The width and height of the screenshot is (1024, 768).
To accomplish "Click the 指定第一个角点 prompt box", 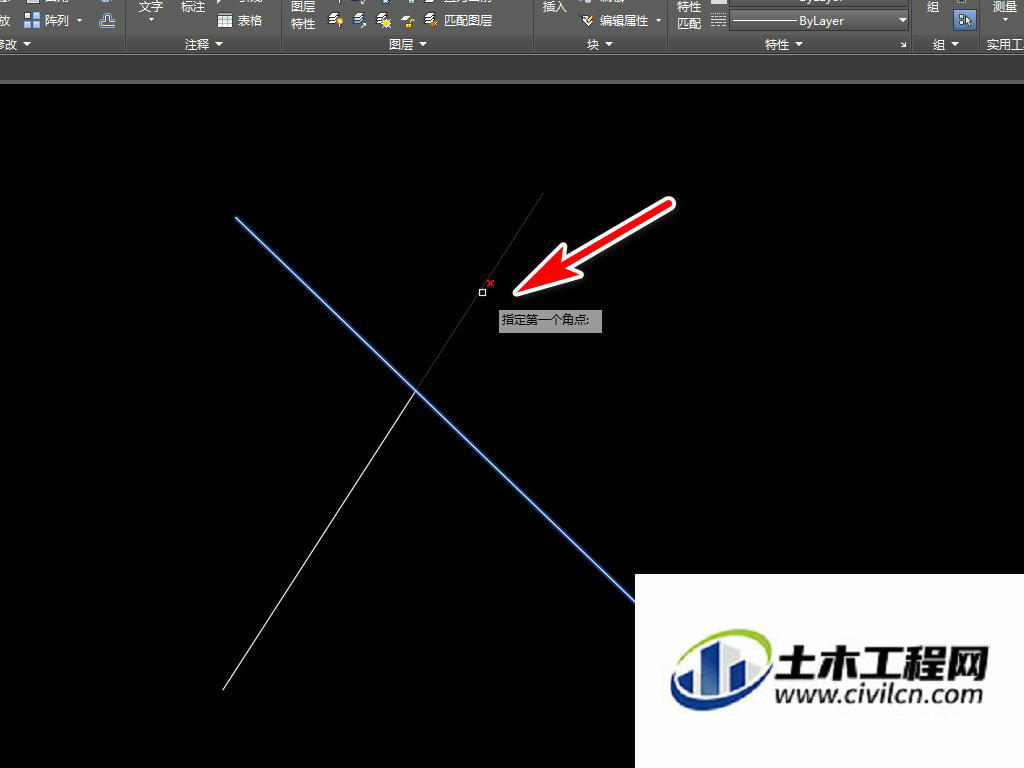I will (550, 321).
